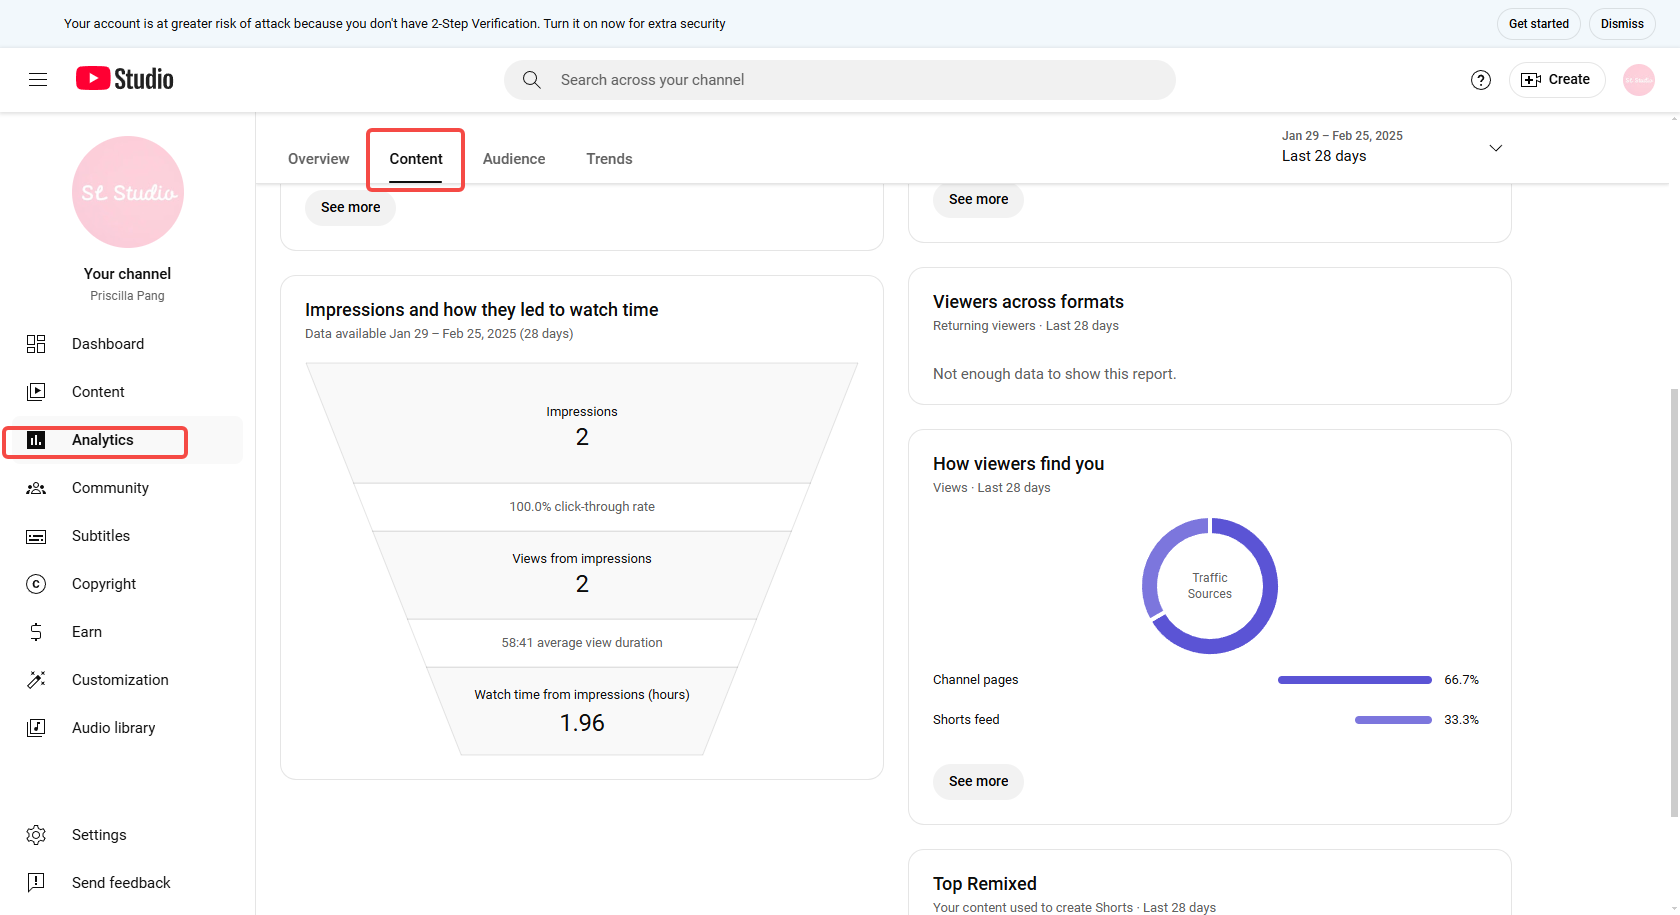The image size is (1680, 915).
Task: Dismiss the 2-Step Verification banner
Action: (x=1621, y=23)
